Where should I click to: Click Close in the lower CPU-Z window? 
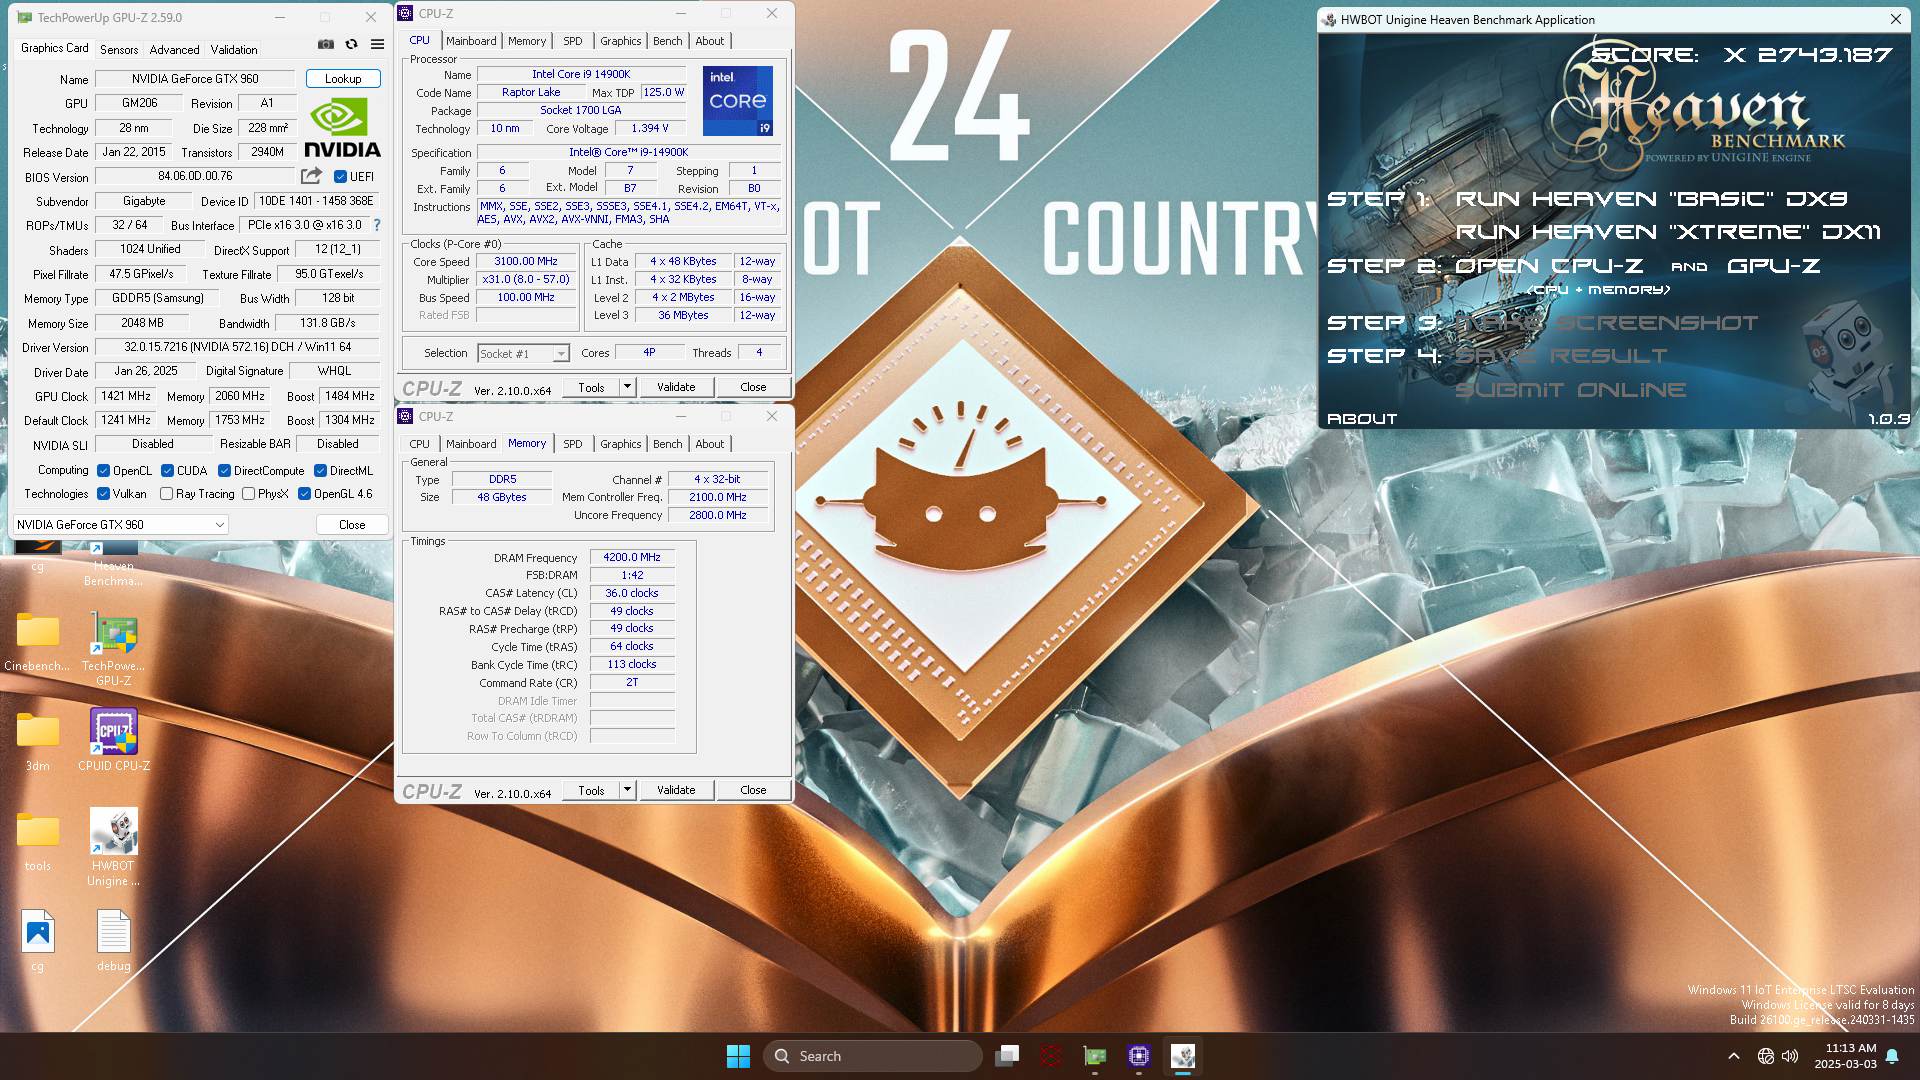pos(753,790)
